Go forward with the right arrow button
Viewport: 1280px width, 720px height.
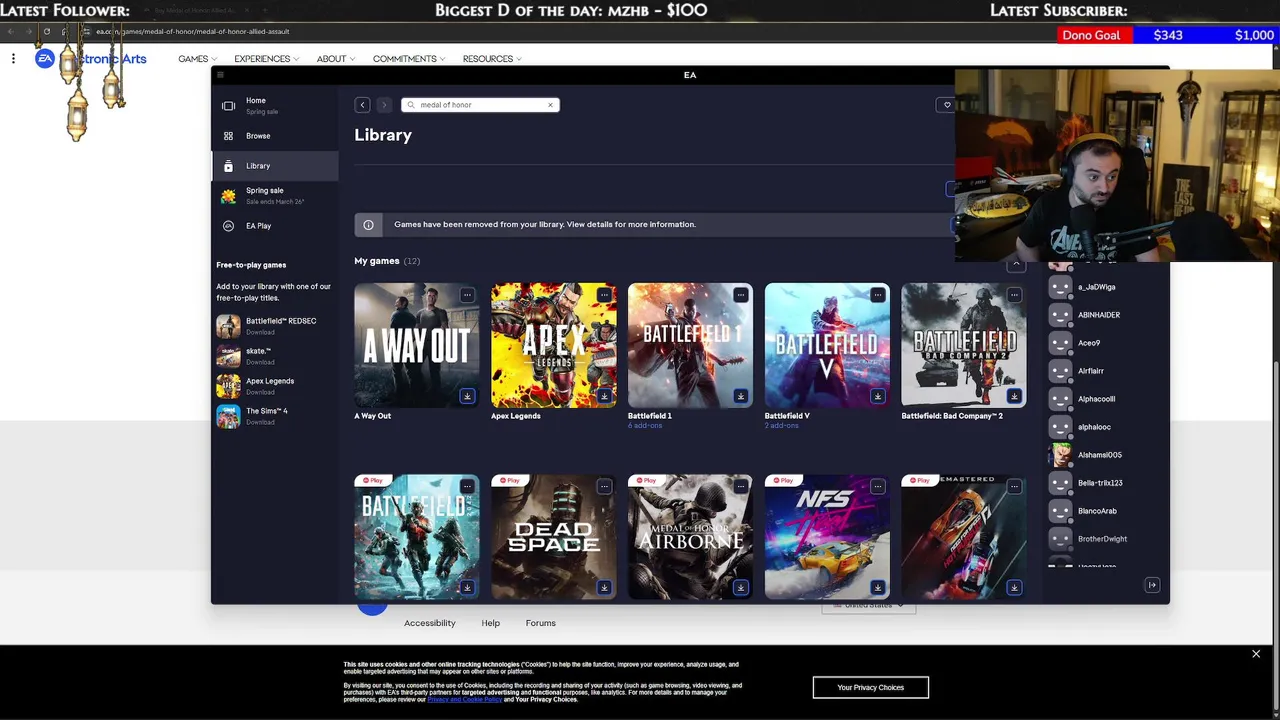point(383,105)
